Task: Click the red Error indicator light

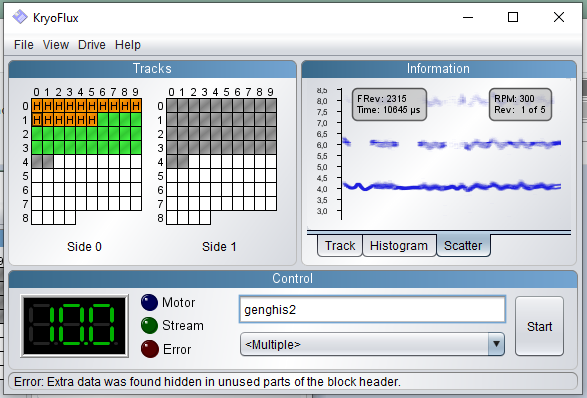Action: click(149, 349)
